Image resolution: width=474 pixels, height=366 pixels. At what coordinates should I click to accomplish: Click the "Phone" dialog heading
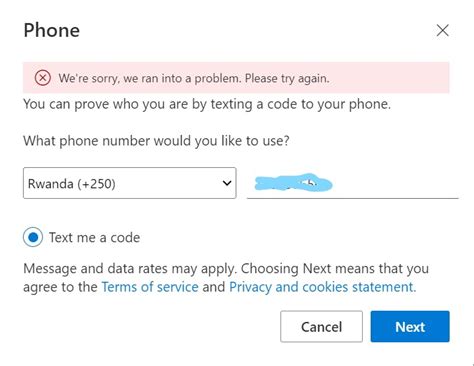coord(52,30)
